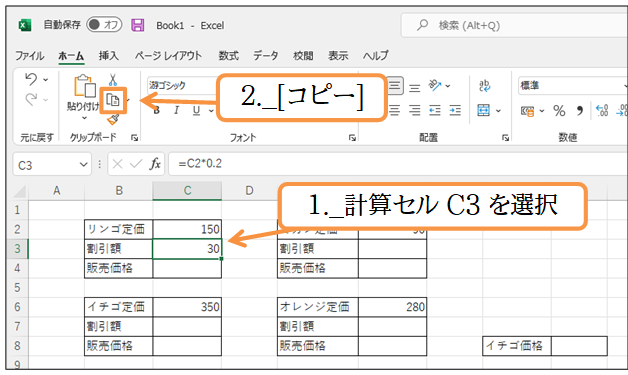
Task: Click the Merge and Center icon
Action: coord(483,110)
